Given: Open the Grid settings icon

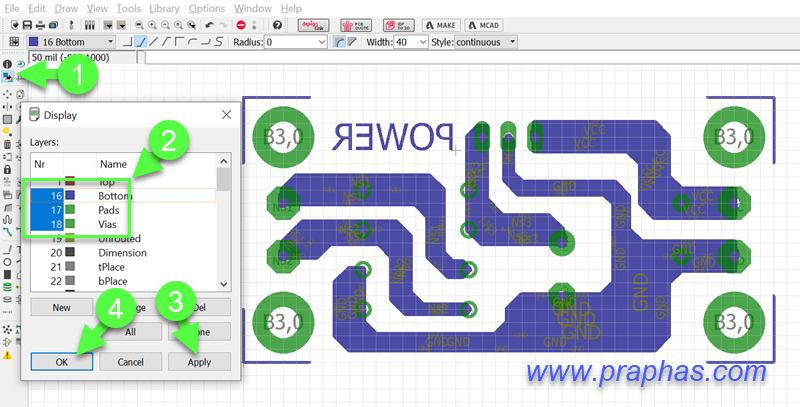Looking at the screenshot, I should (x=14, y=42).
